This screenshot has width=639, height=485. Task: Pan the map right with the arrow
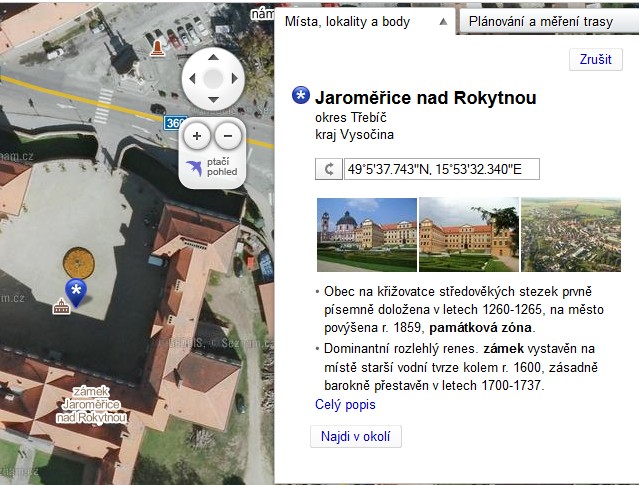234,78
